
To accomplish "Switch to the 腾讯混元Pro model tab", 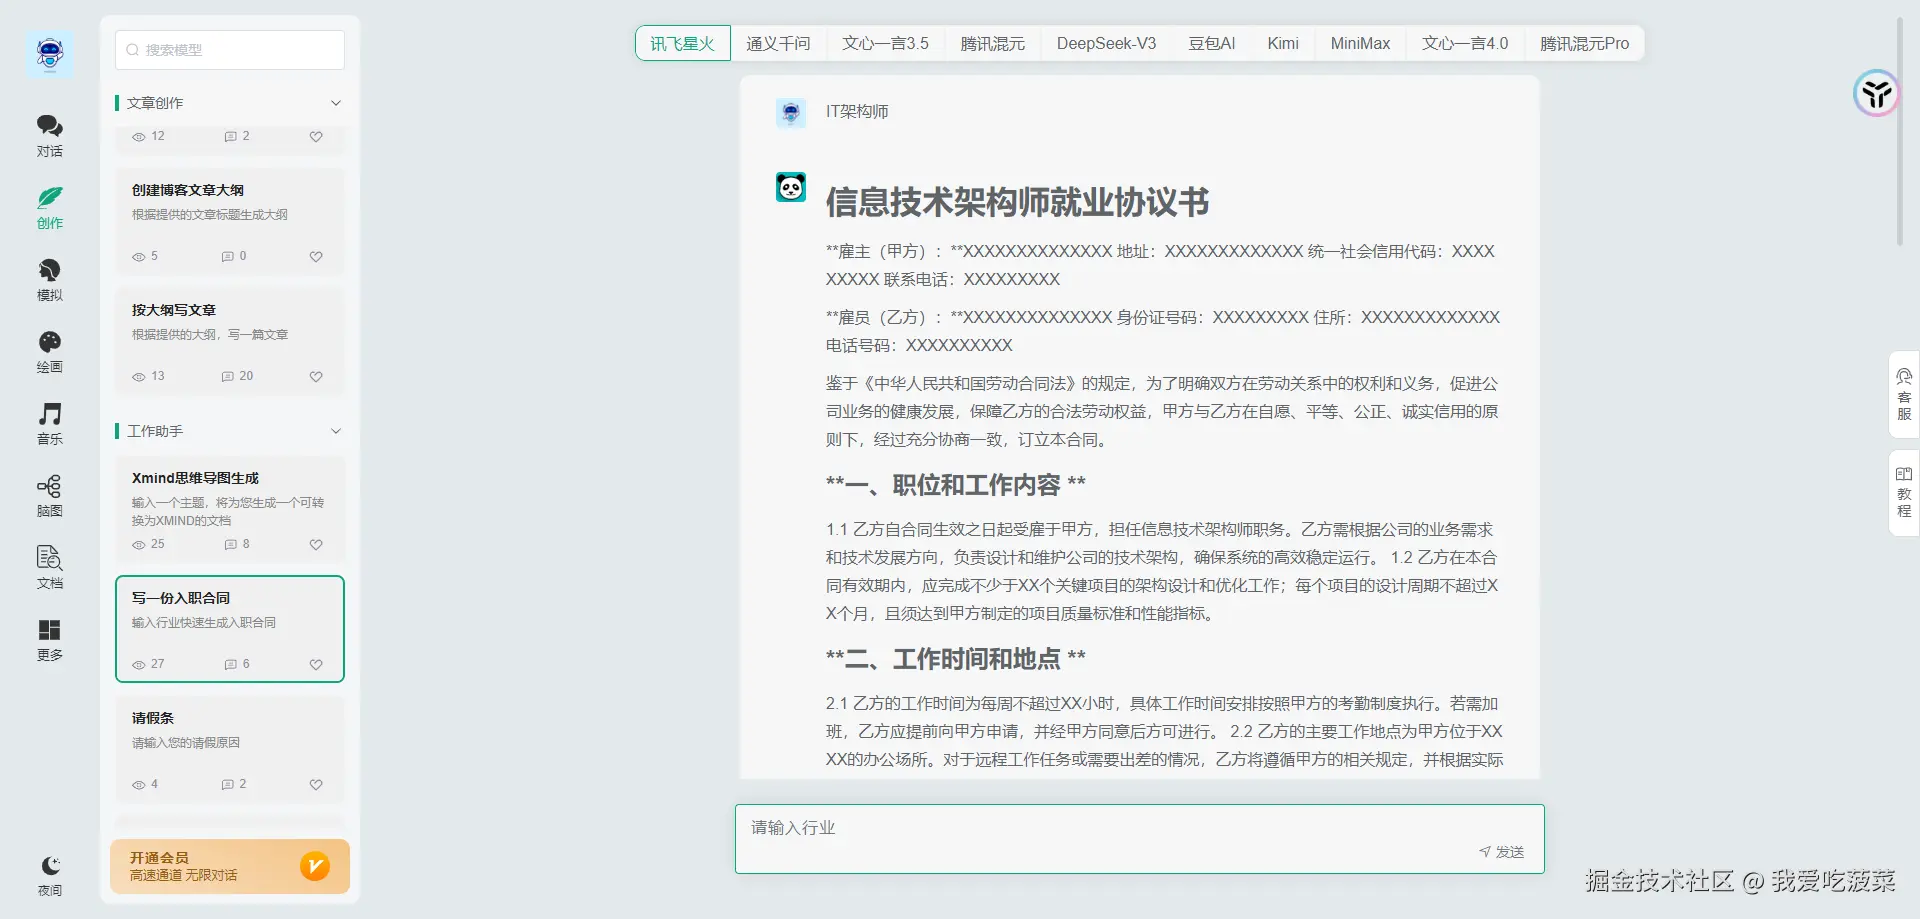I will tap(1584, 43).
